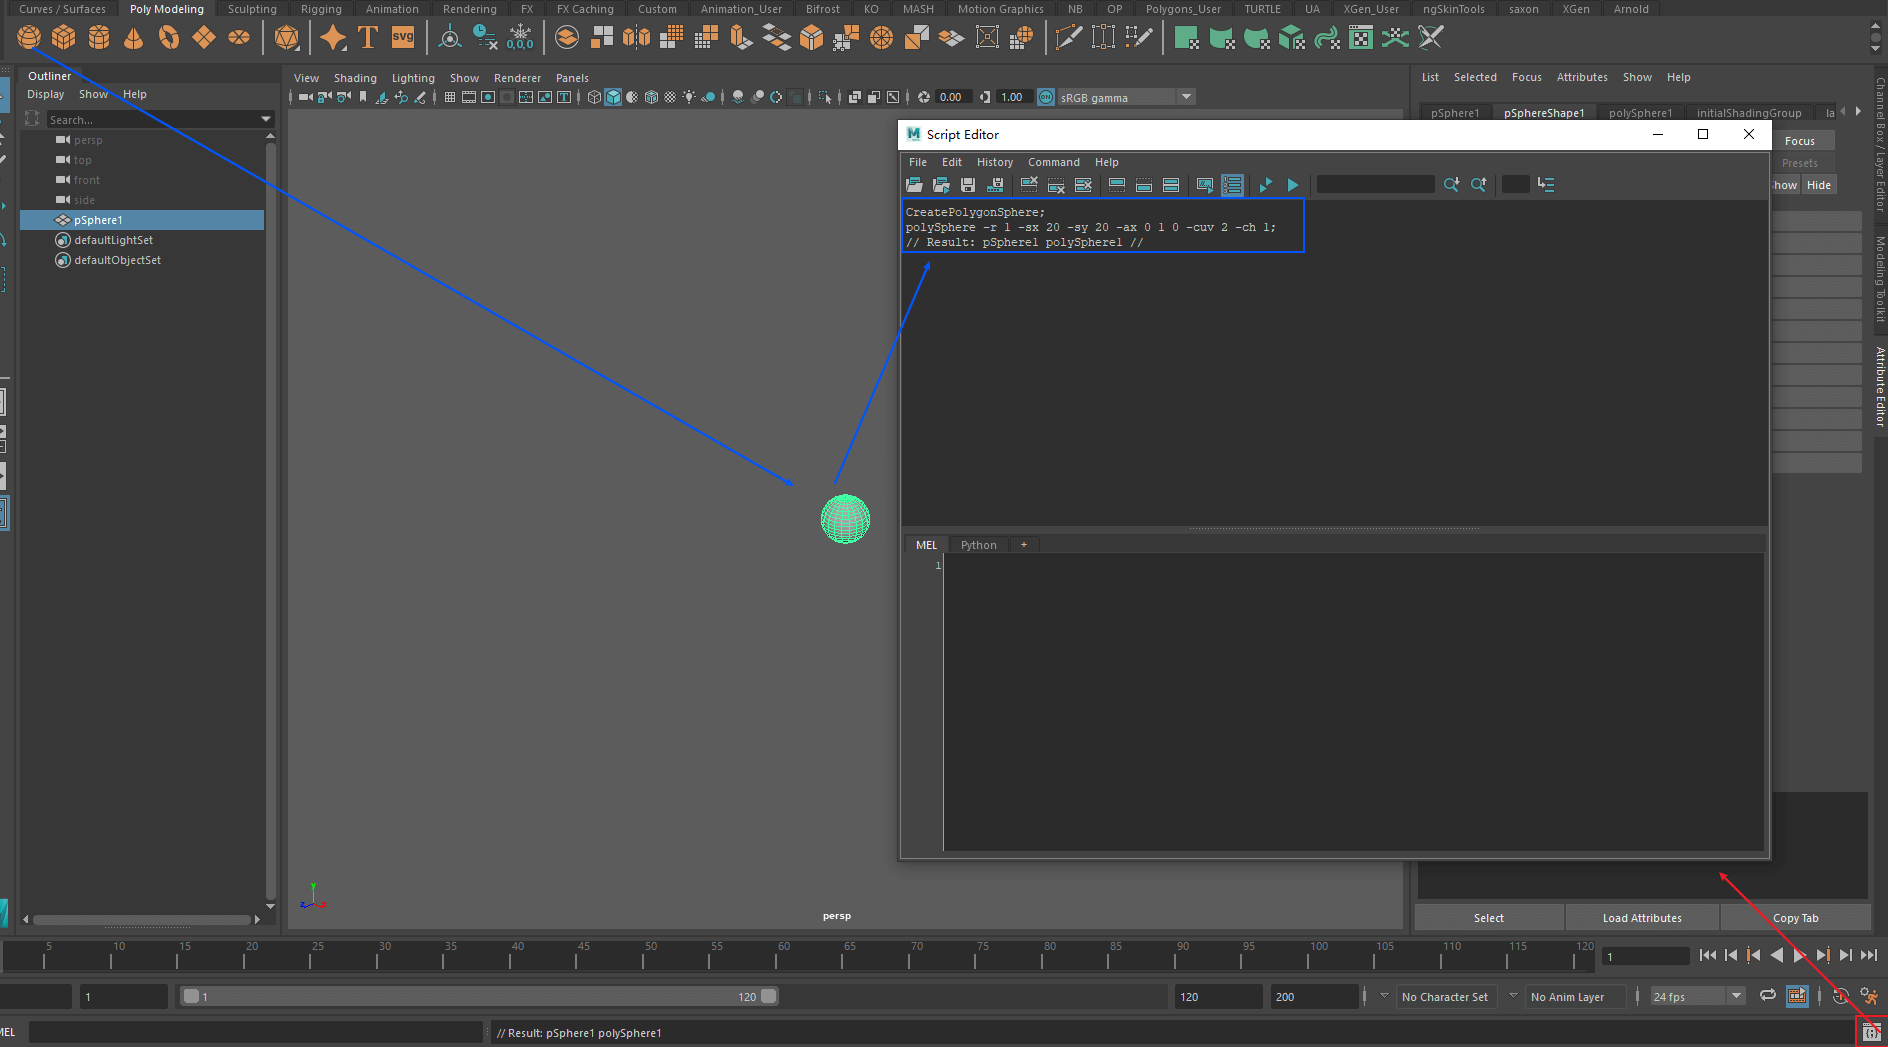This screenshot has height=1047, width=1888.
Task: Click the Mirror geometry shelf icon
Action: (x=636, y=38)
